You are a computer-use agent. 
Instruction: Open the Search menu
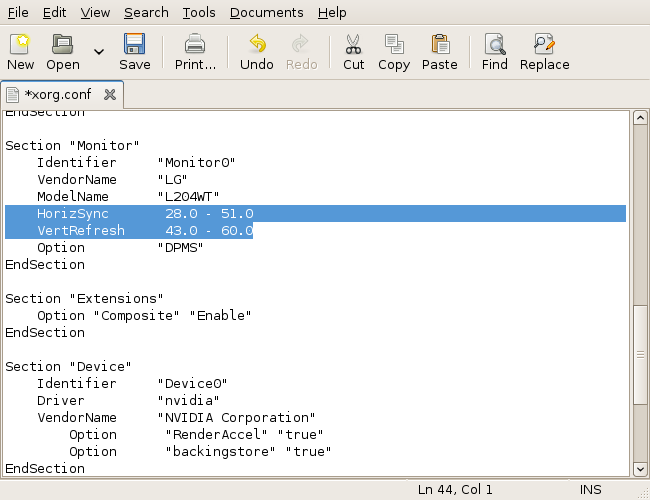click(146, 13)
